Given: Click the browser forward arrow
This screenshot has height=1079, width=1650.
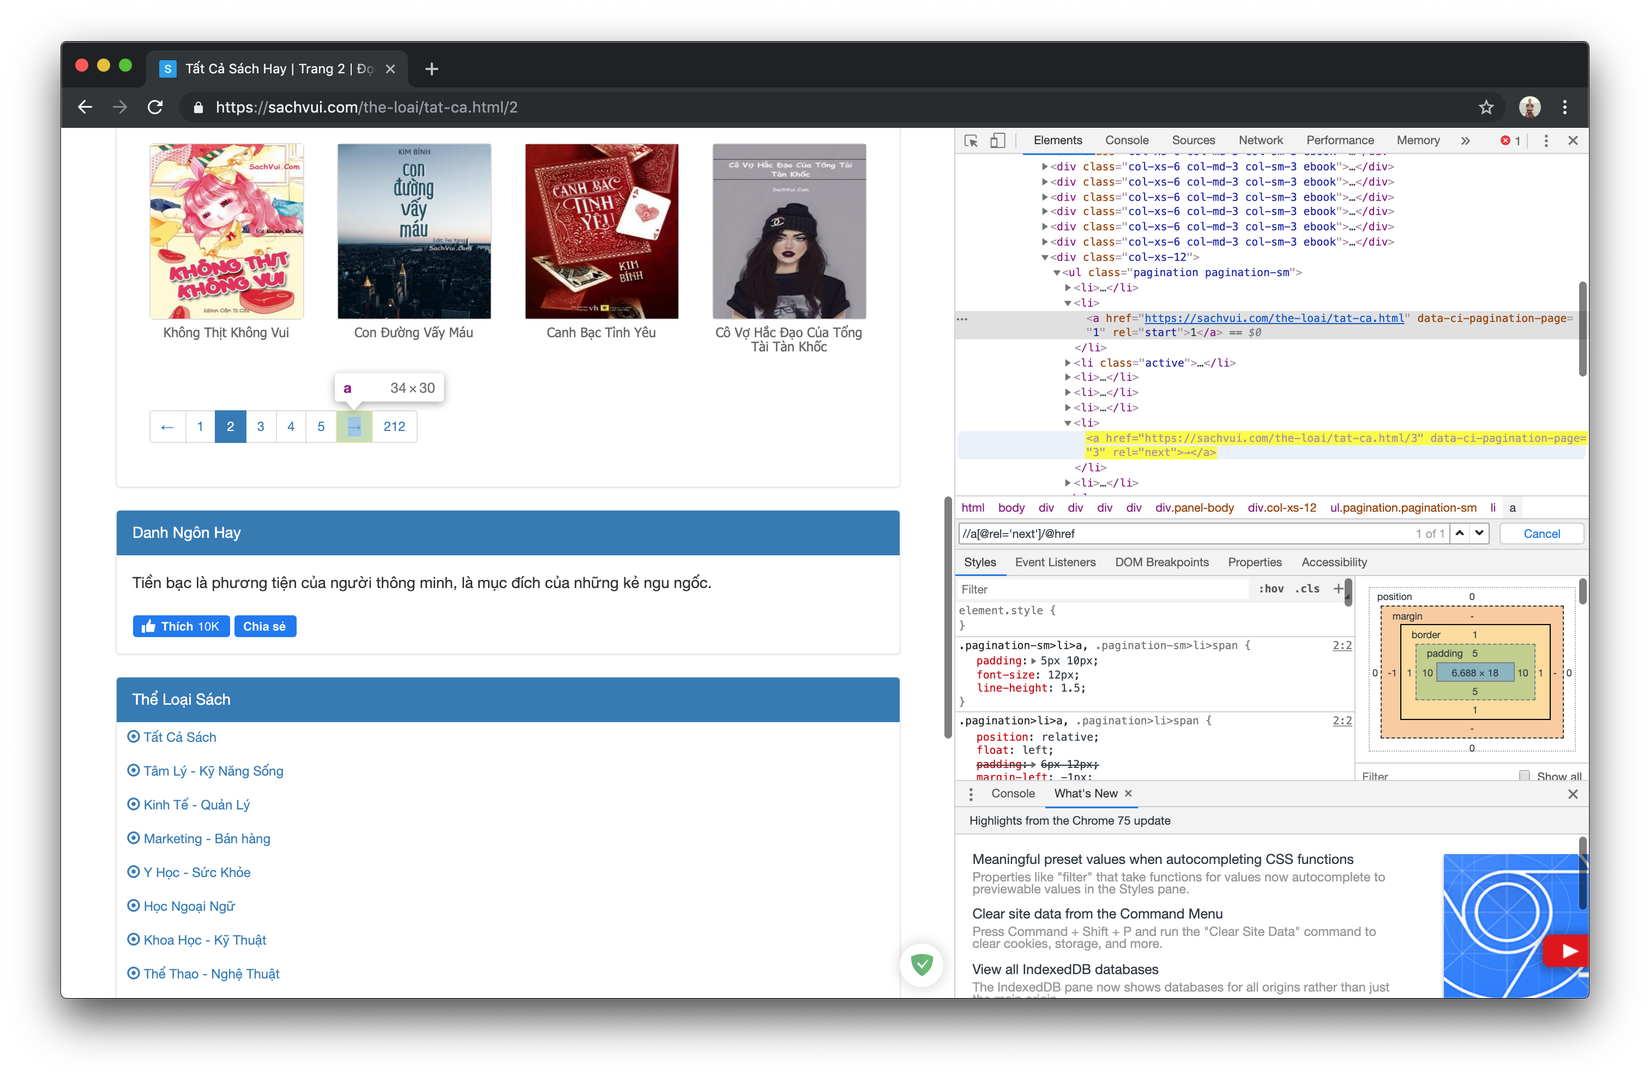Looking at the screenshot, I should [x=120, y=107].
